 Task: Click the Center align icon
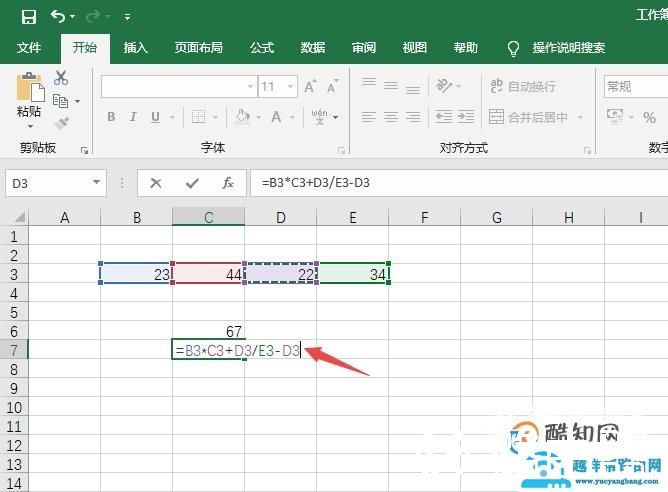(x=391, y=117)
